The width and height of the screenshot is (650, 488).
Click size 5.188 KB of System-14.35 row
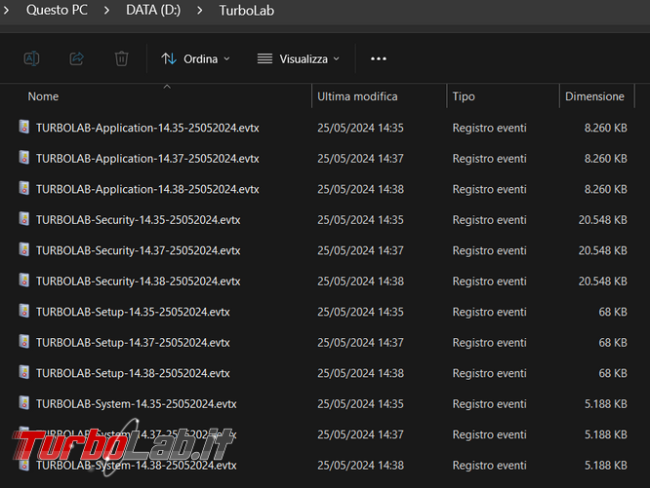tap(606, 404)
